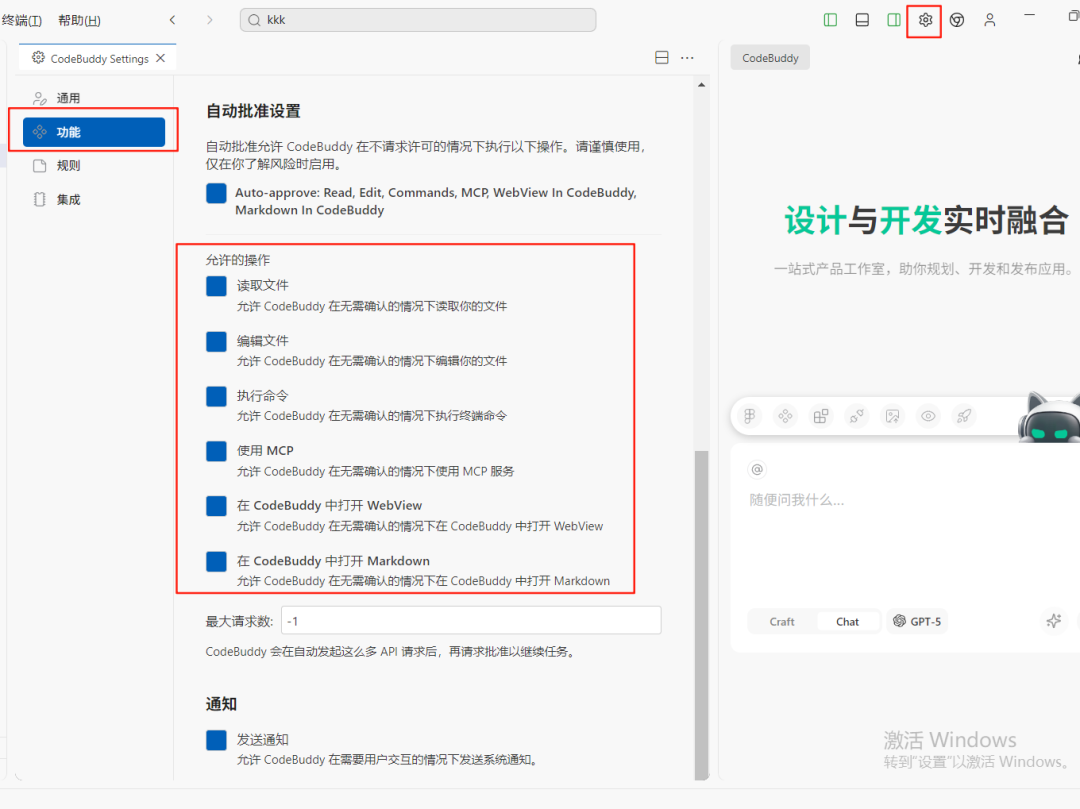Click the split editor layout icon
This screenshot has height=809, width=1080.
661,58
